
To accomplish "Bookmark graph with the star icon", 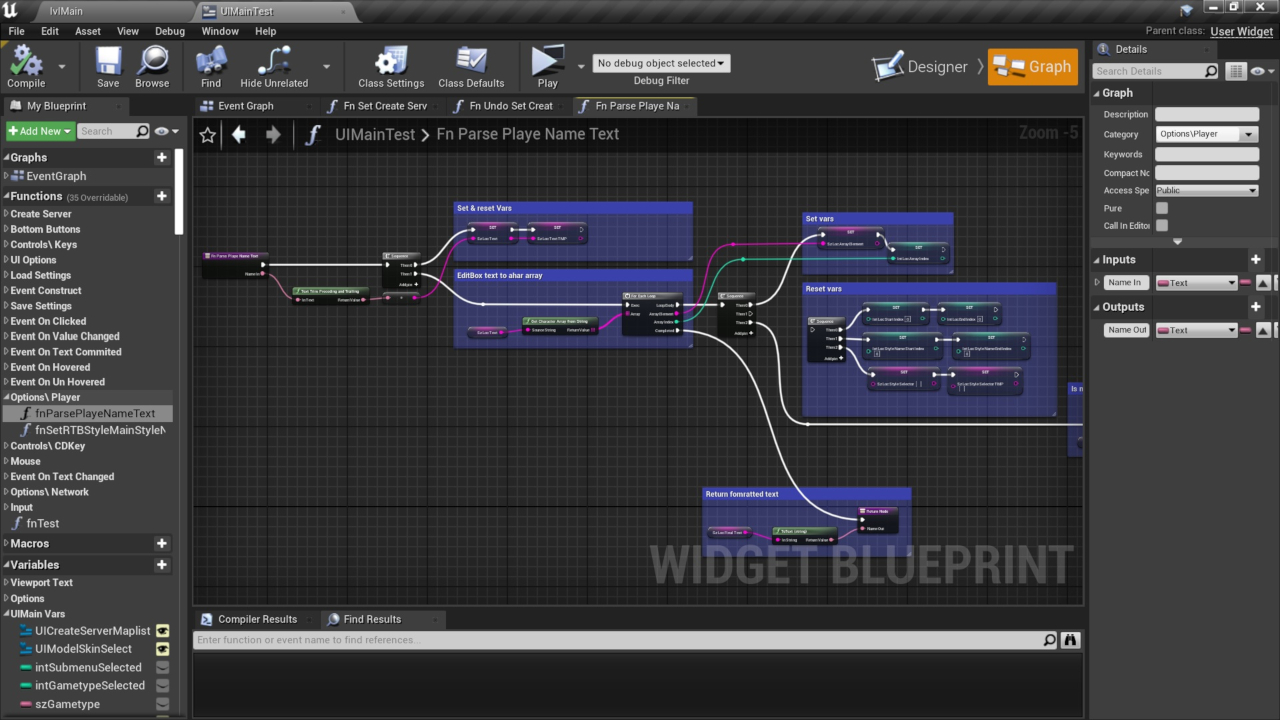I will coord(207,135).
